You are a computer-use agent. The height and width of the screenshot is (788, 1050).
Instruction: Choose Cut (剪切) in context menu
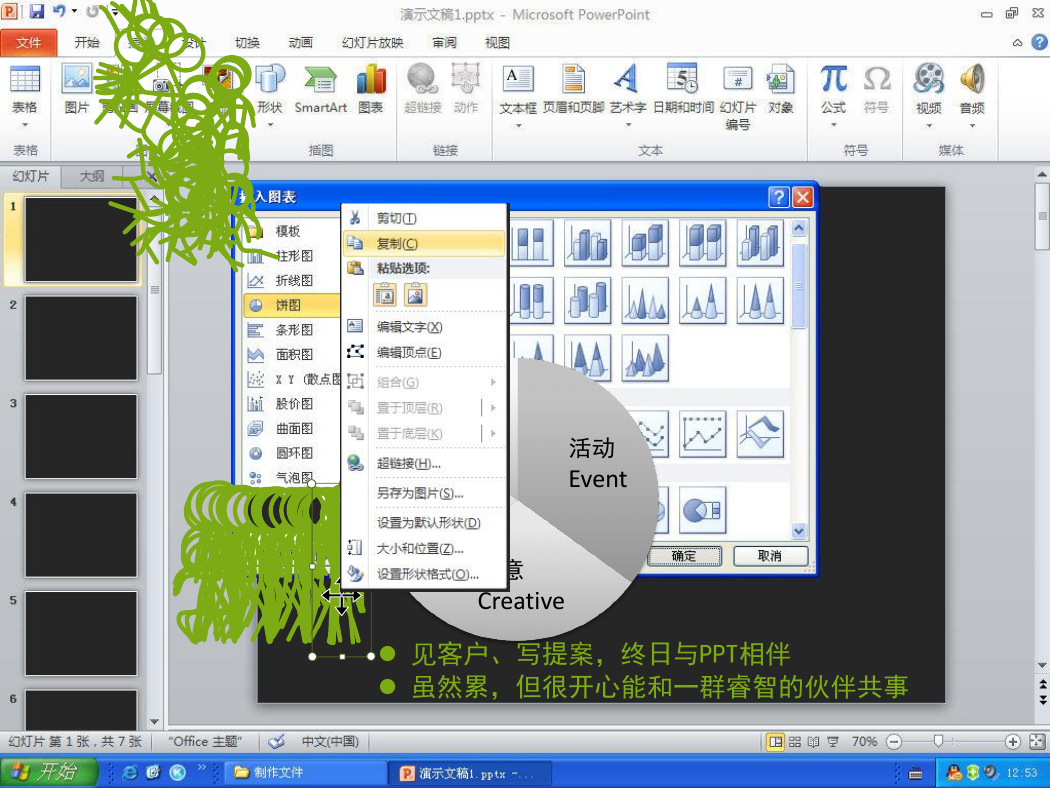tap(424, 218)
